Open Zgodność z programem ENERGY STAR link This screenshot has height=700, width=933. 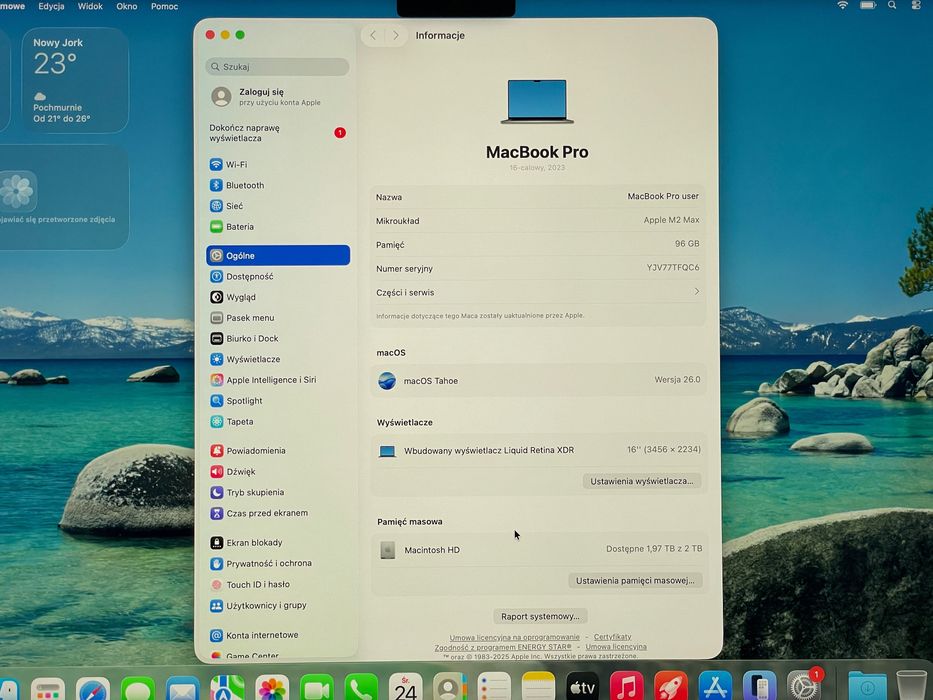coord(503,647)
